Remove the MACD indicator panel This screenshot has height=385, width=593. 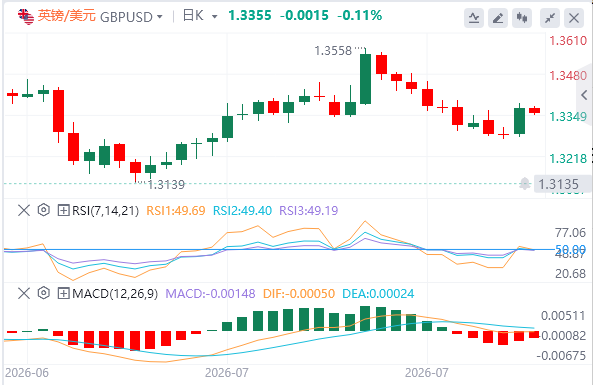24,293
